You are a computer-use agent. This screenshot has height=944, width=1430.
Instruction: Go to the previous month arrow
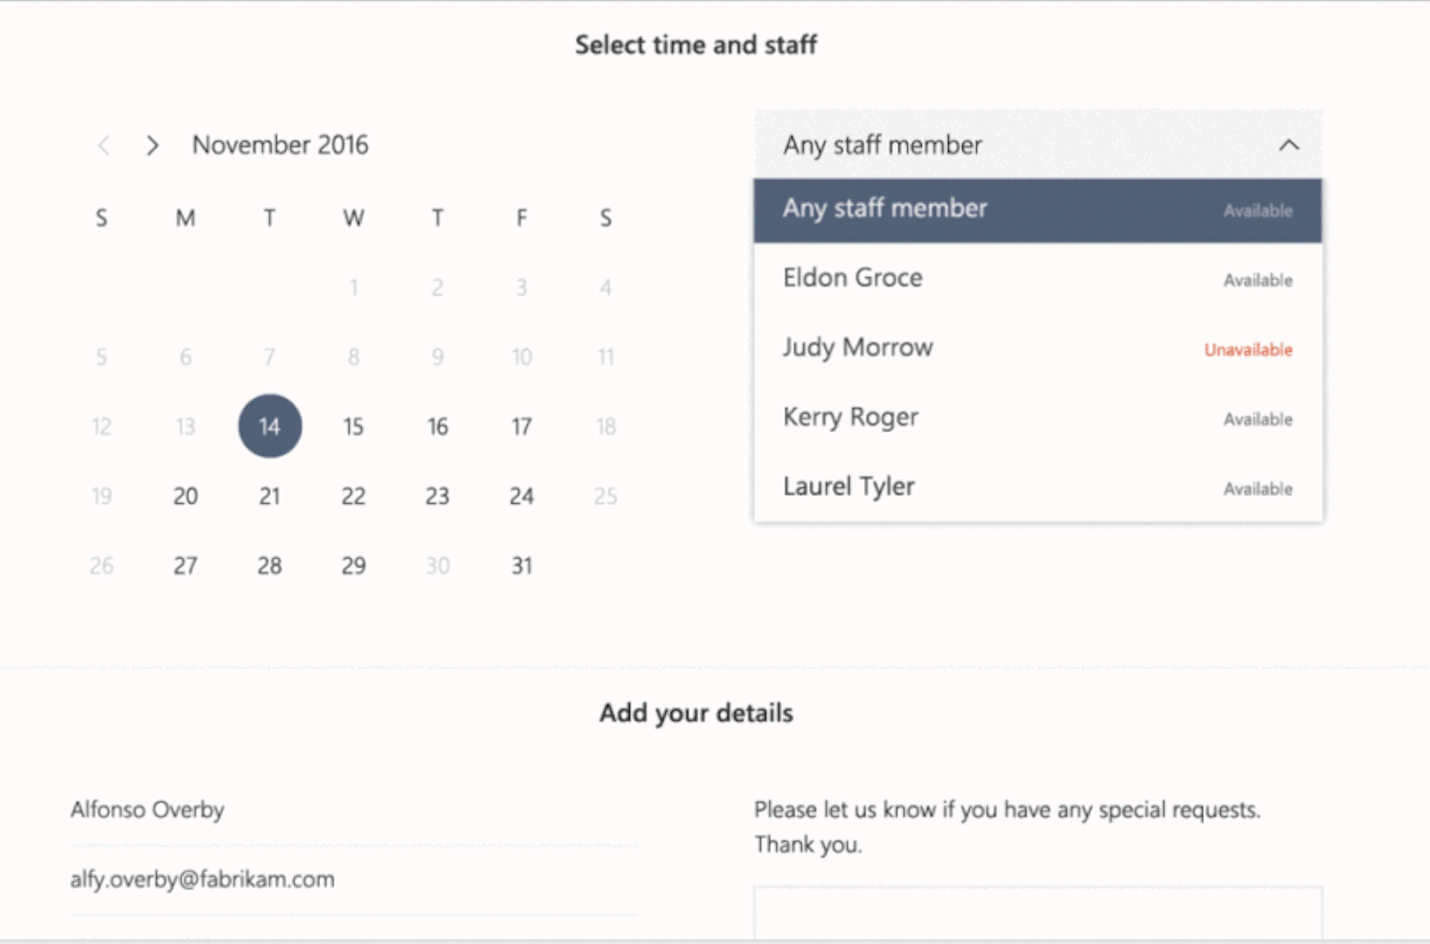click(x=104, y=146)
